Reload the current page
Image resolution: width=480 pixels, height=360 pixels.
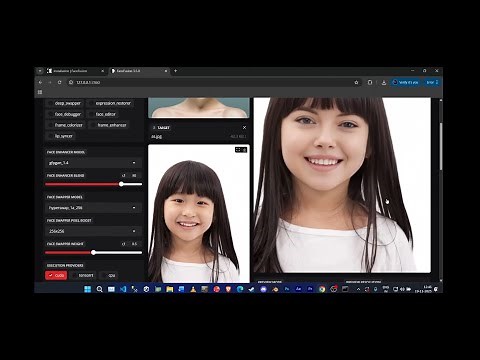(x=60, y=82)
